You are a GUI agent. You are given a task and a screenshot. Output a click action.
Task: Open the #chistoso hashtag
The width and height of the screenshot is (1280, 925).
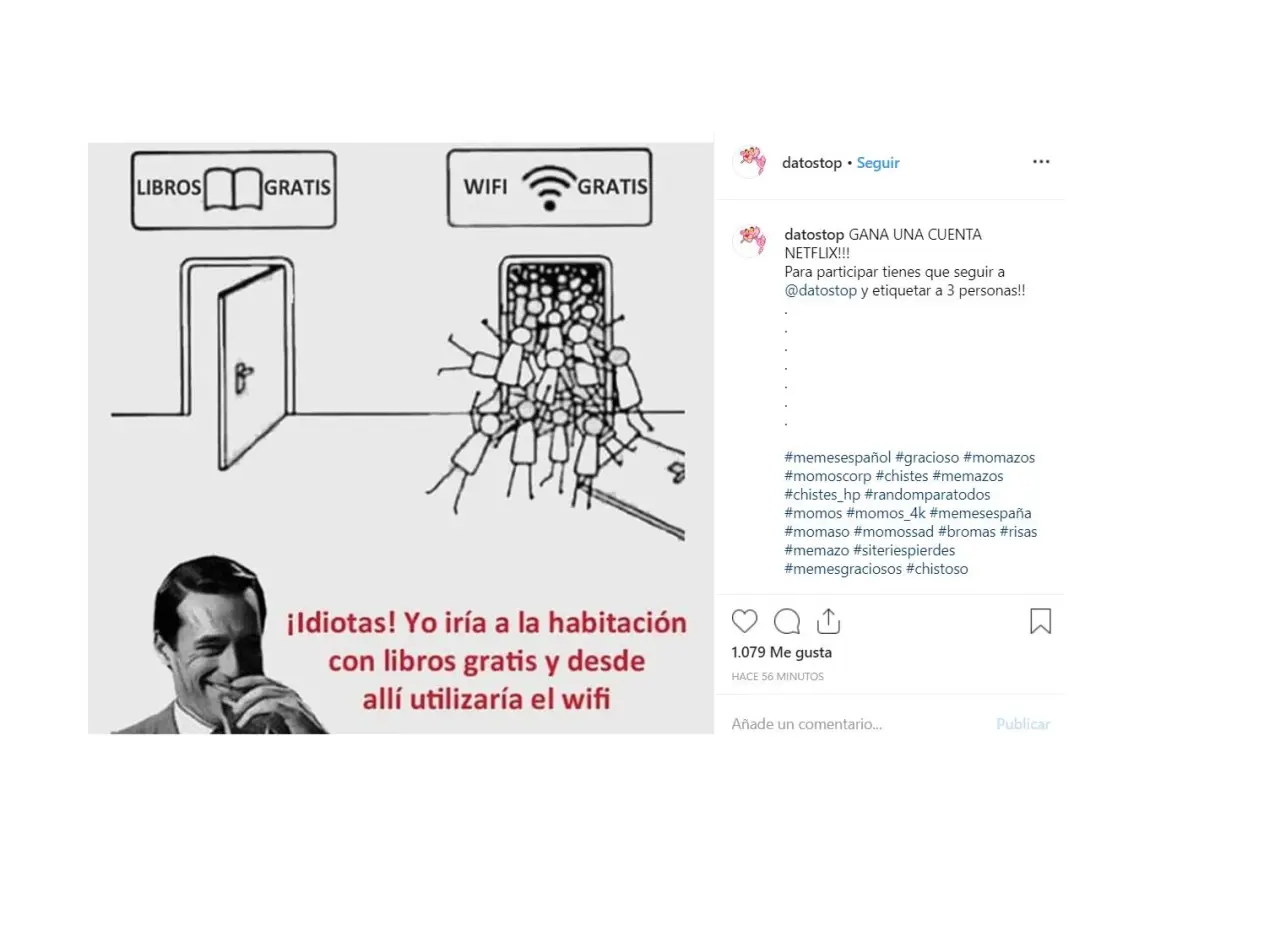tap(937, 569)
